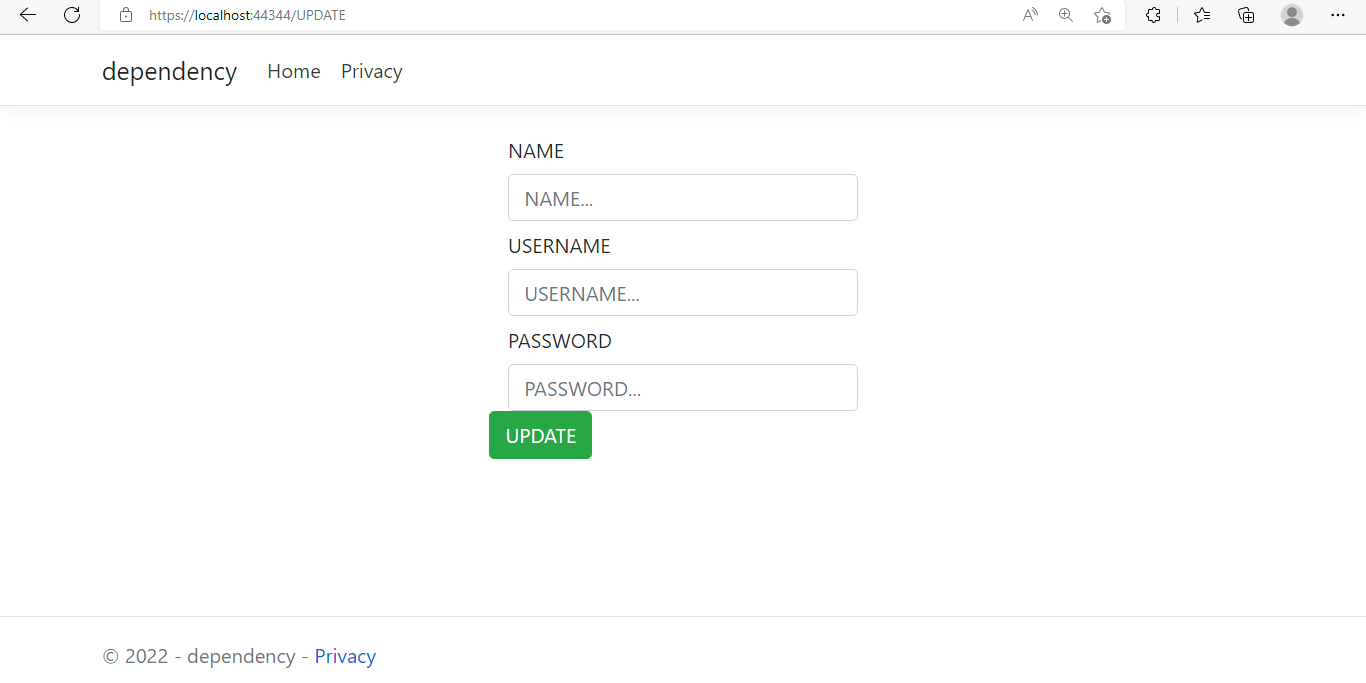Image resolution: width=1366 pixels, height=683 pixels.
Task: Refresh the page with reload icon
Action: tap(72, 15)
